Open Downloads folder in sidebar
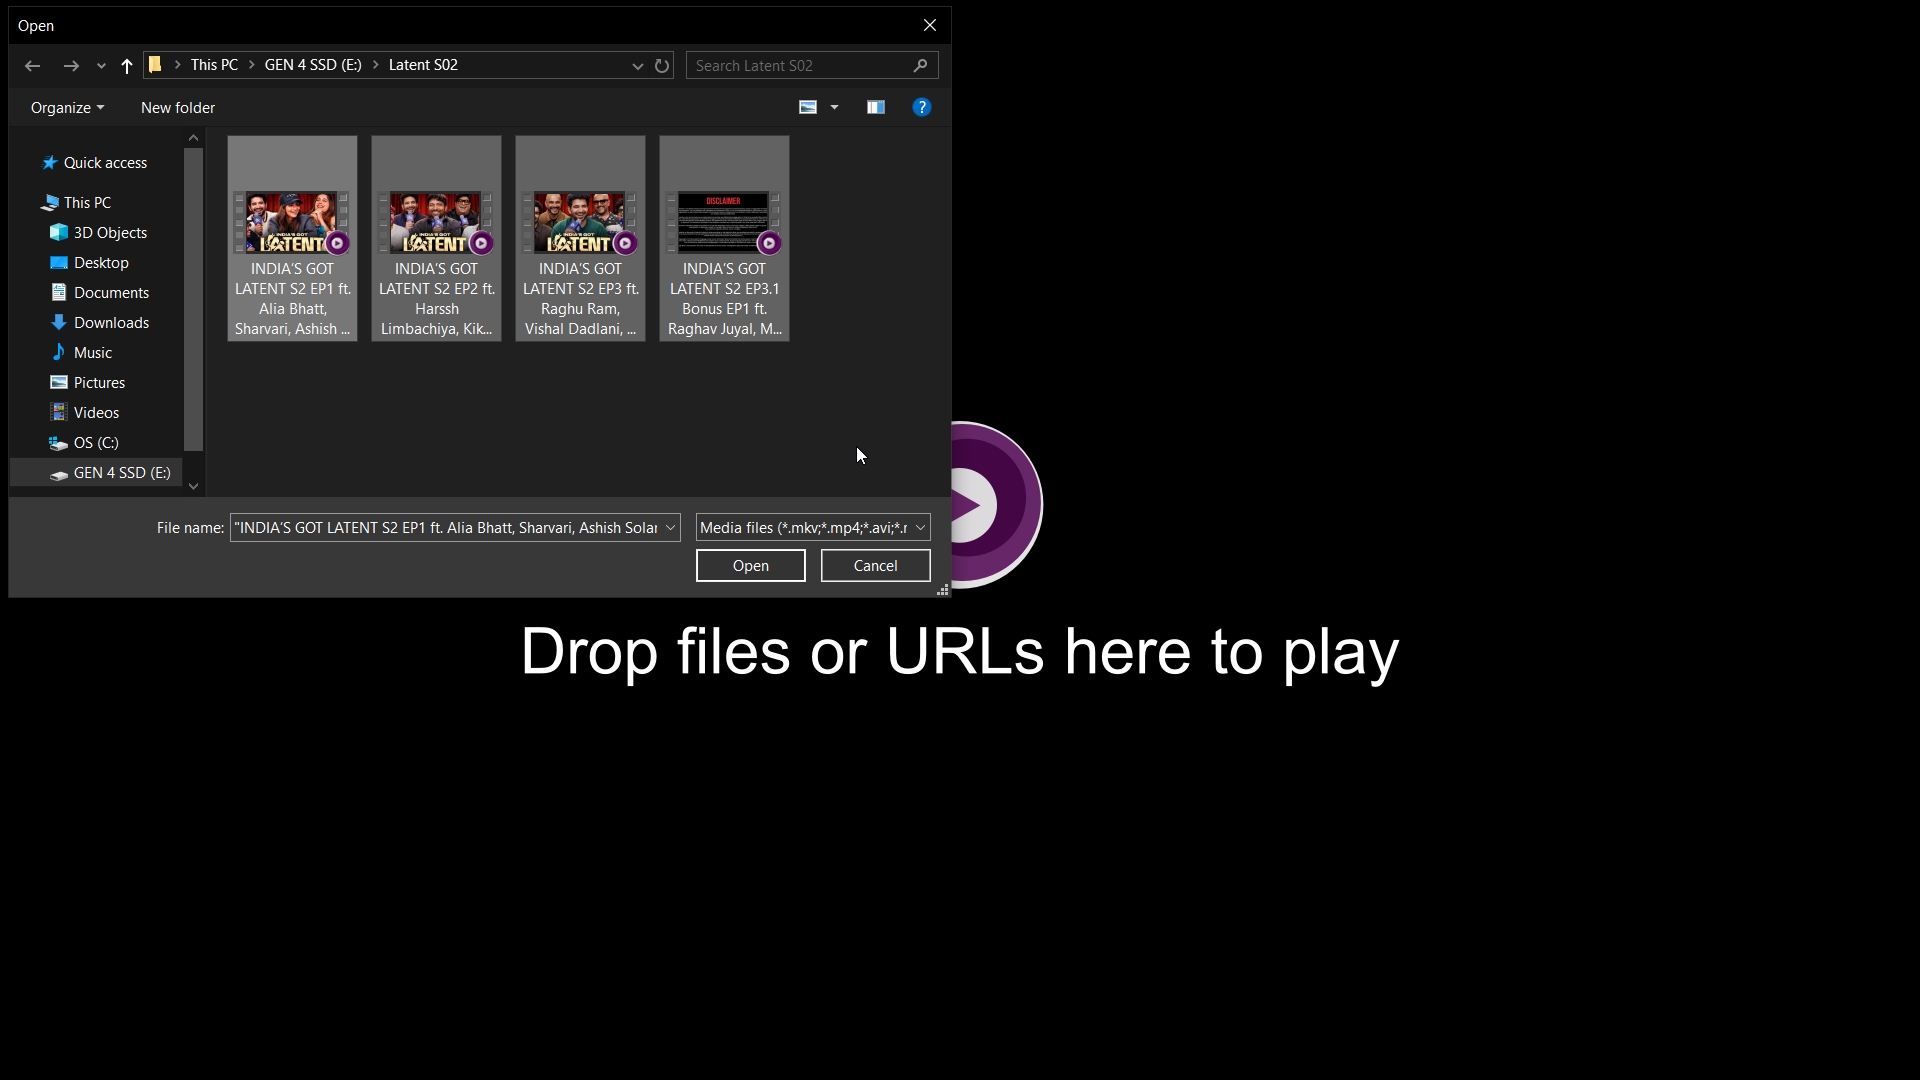Viewport: 1920px width, 1080px height. 100,323
